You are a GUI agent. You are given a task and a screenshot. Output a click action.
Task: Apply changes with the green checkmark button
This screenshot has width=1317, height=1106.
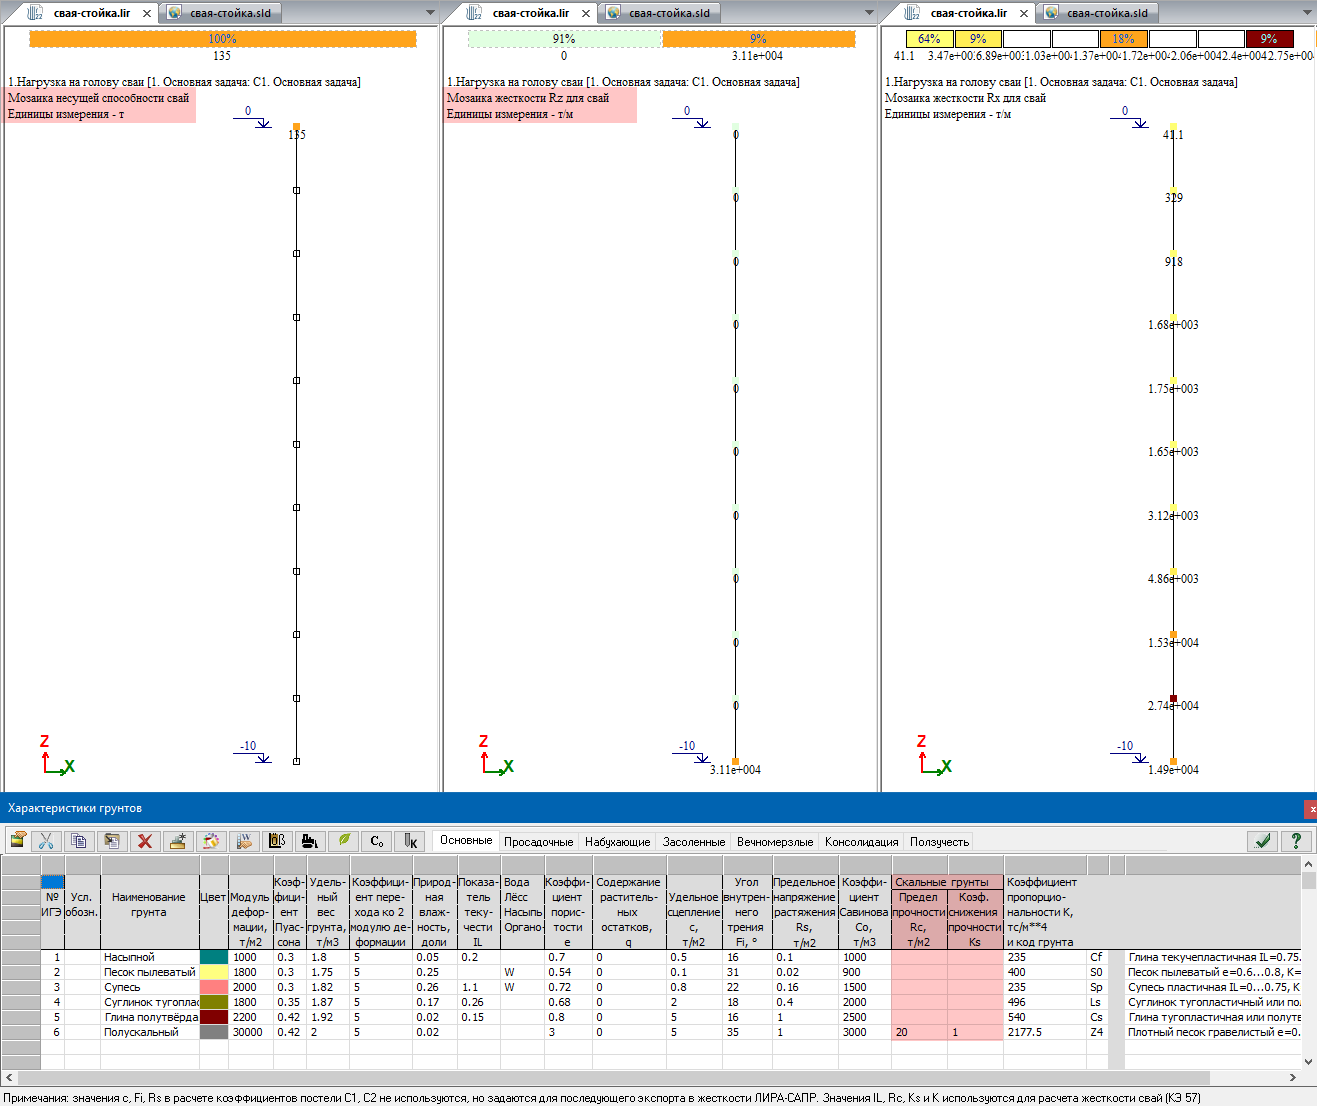(1263, 841)
